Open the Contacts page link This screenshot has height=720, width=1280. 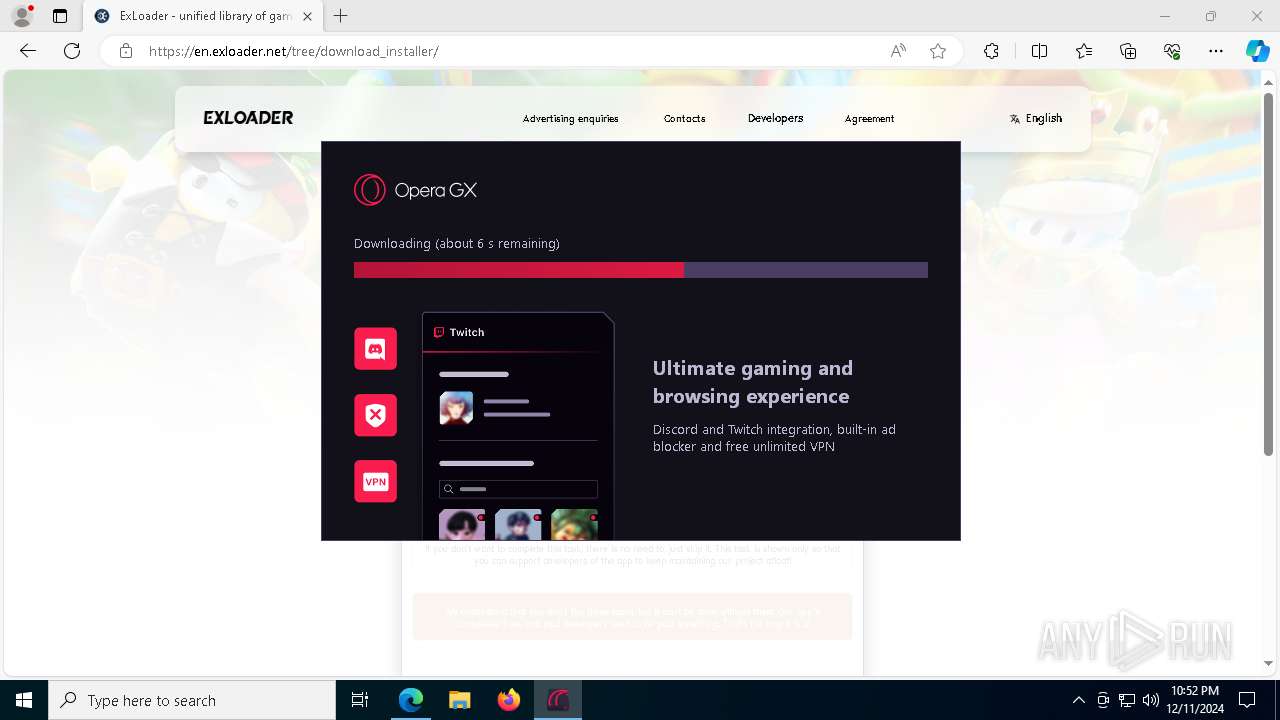[685, 118]
